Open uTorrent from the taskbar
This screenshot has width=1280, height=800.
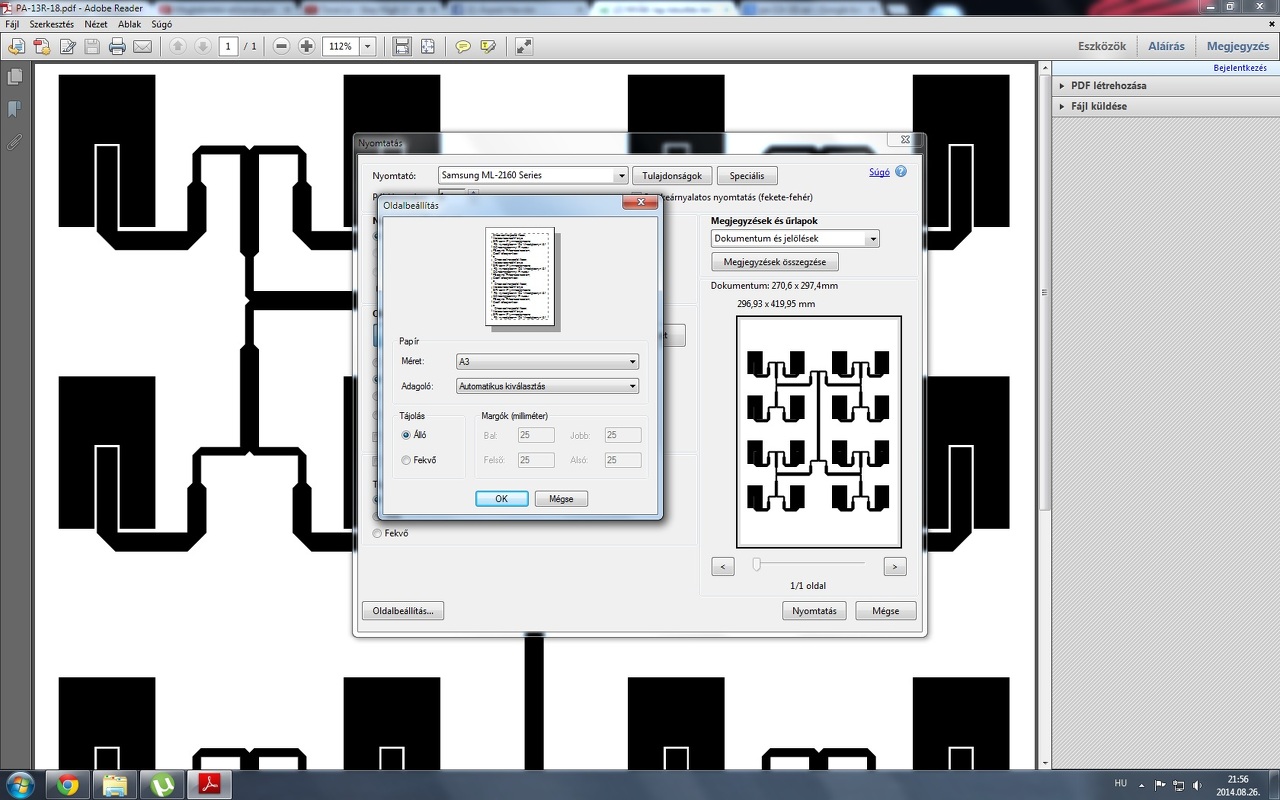tap(162, 784)
